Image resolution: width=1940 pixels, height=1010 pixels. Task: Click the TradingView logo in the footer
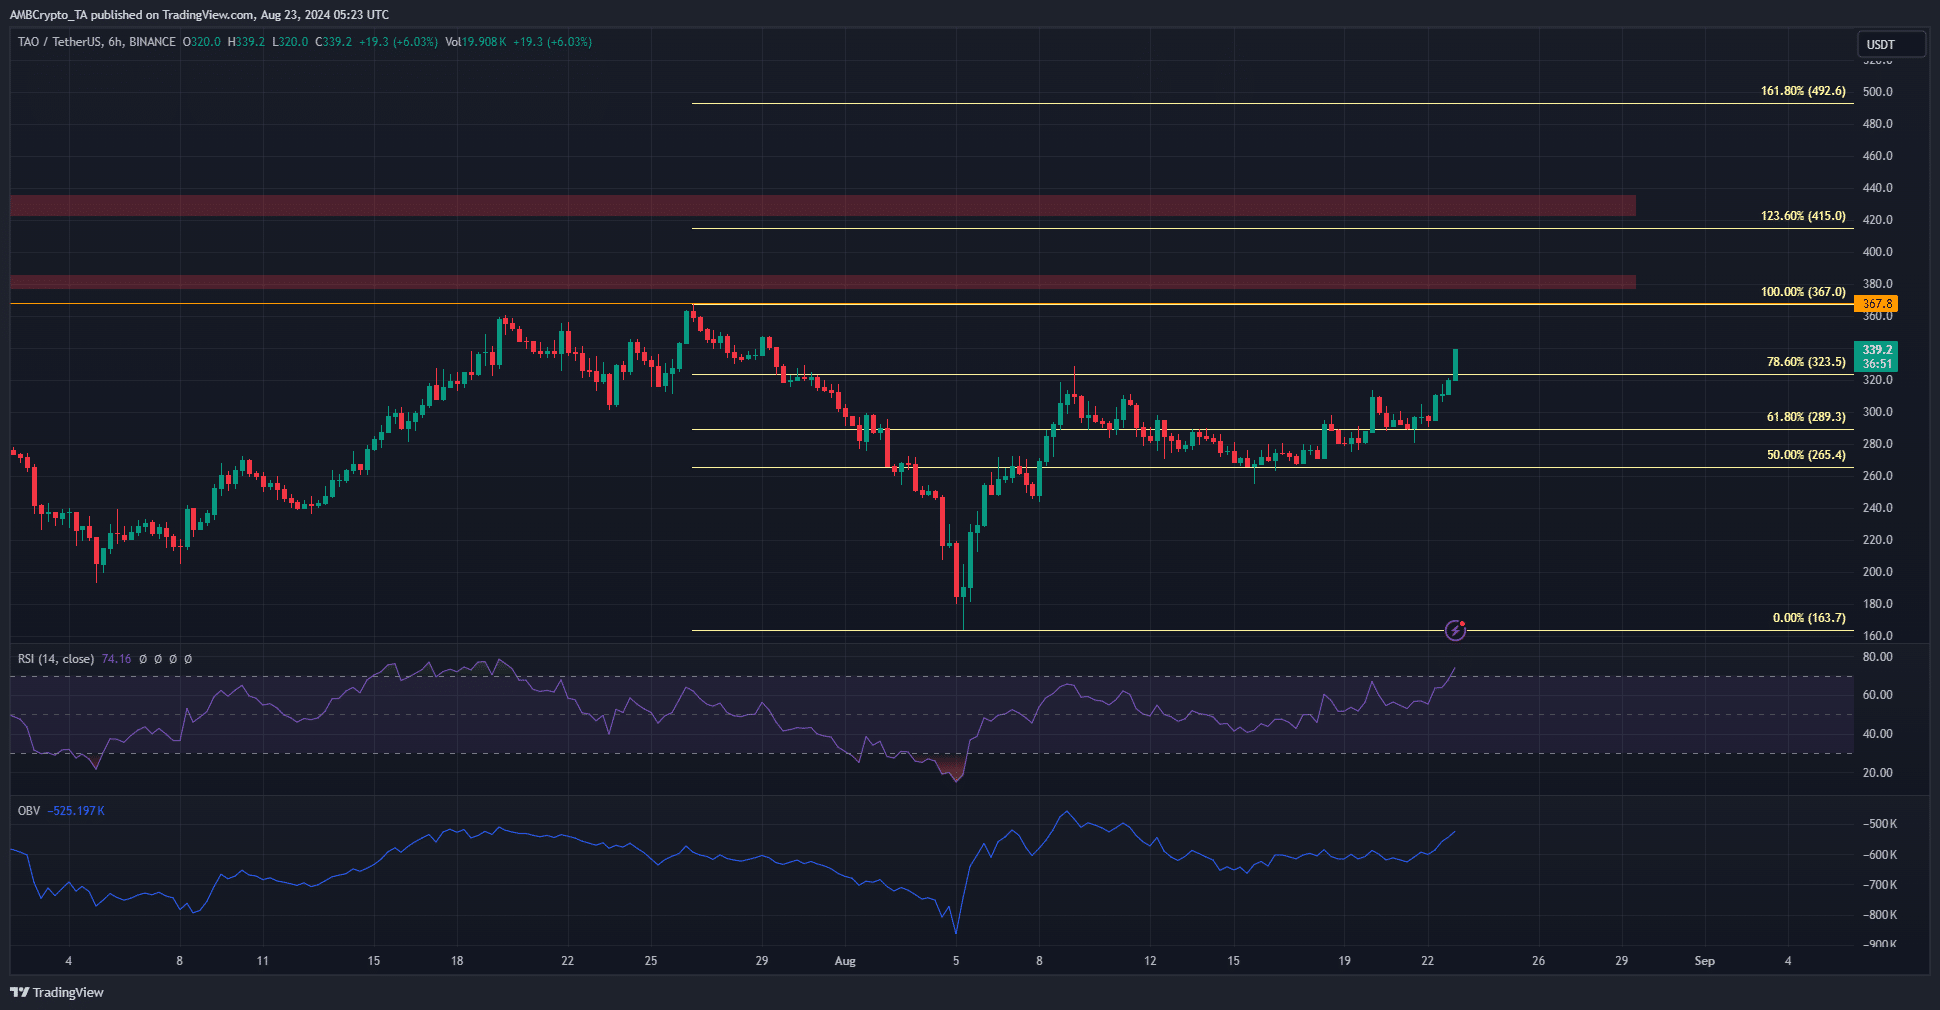[x=57, y=992]
